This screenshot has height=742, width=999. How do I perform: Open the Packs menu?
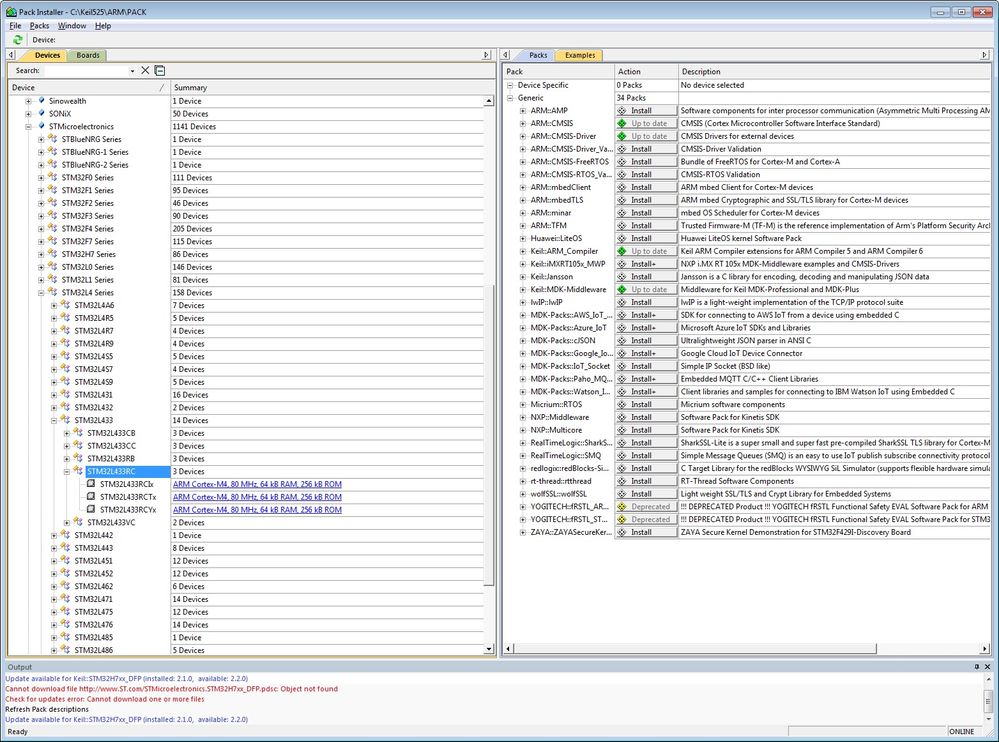point(40,25)
